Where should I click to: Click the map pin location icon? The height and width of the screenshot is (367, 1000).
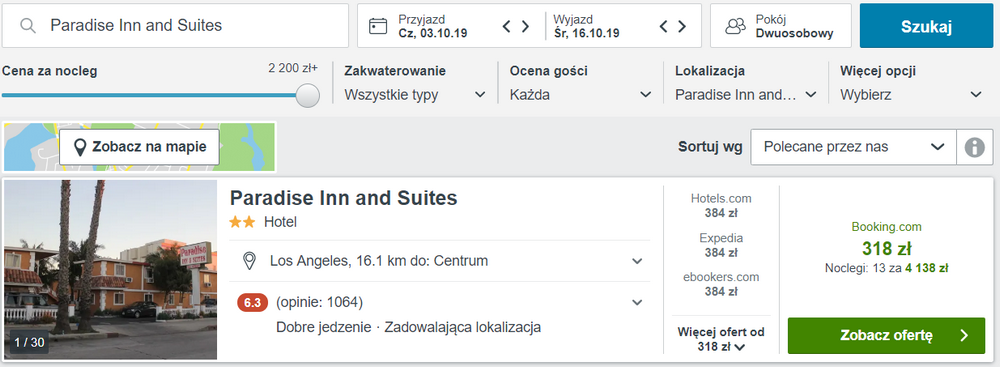[80, 147]
